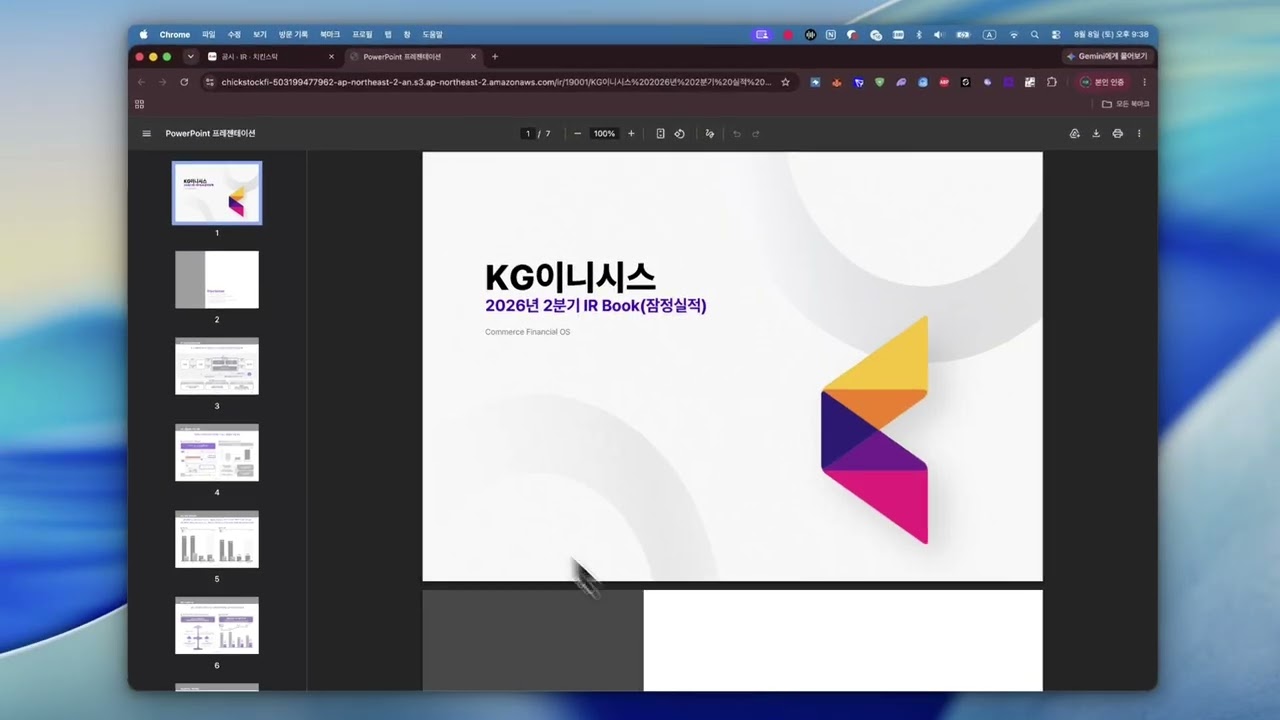Open the annotation draw tool

click(710, 134)
